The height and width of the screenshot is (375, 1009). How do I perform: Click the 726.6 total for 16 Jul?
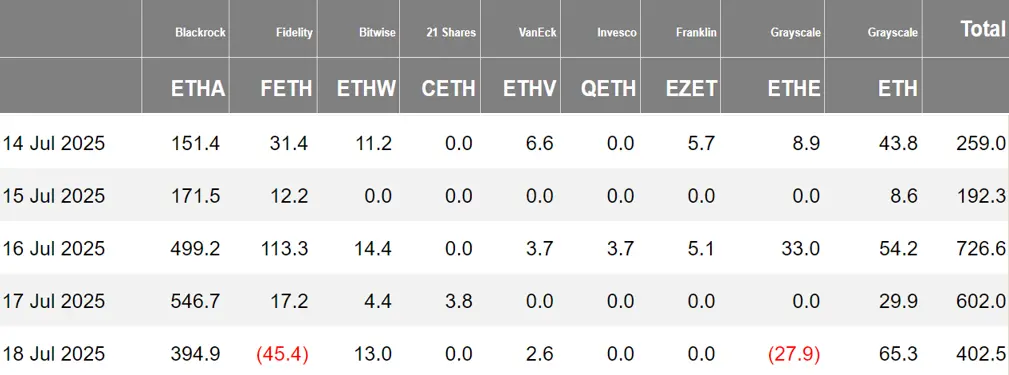(981, 248)
